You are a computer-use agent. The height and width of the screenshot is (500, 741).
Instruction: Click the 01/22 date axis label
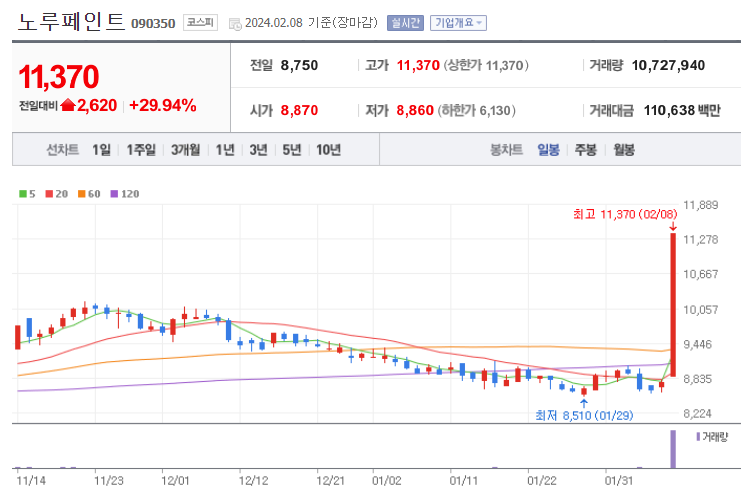(542, 481)
